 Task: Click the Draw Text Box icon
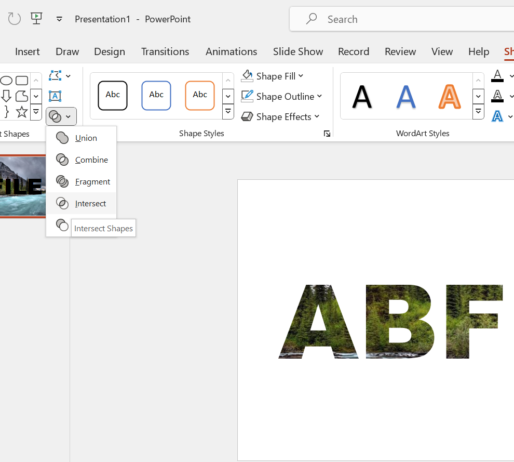click(x=55, y=96)
